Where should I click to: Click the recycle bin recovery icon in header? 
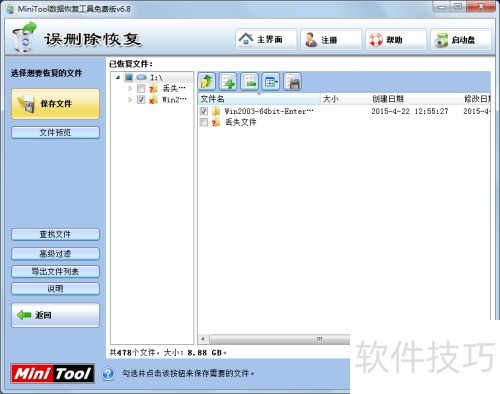point(24,37)
